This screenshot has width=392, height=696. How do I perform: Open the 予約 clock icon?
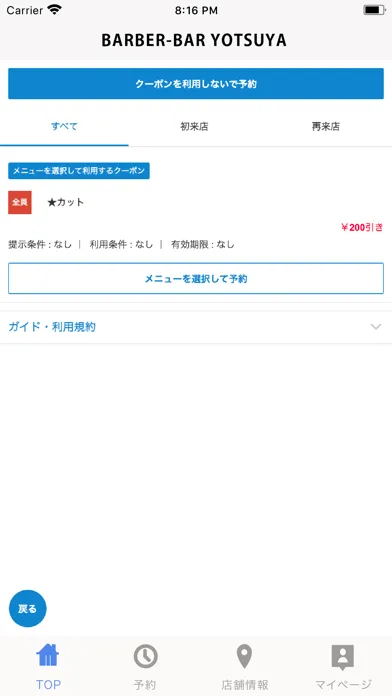(x=146, y=656)
